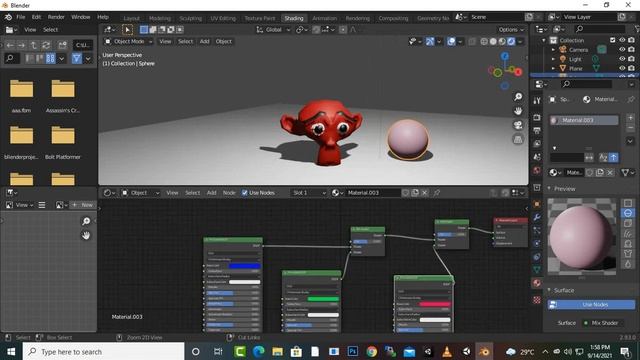Image resolution: width=640 pixels, height=360 pixels.
Task: Click the select tool arrow in viewport header
Action: point(127,30)
